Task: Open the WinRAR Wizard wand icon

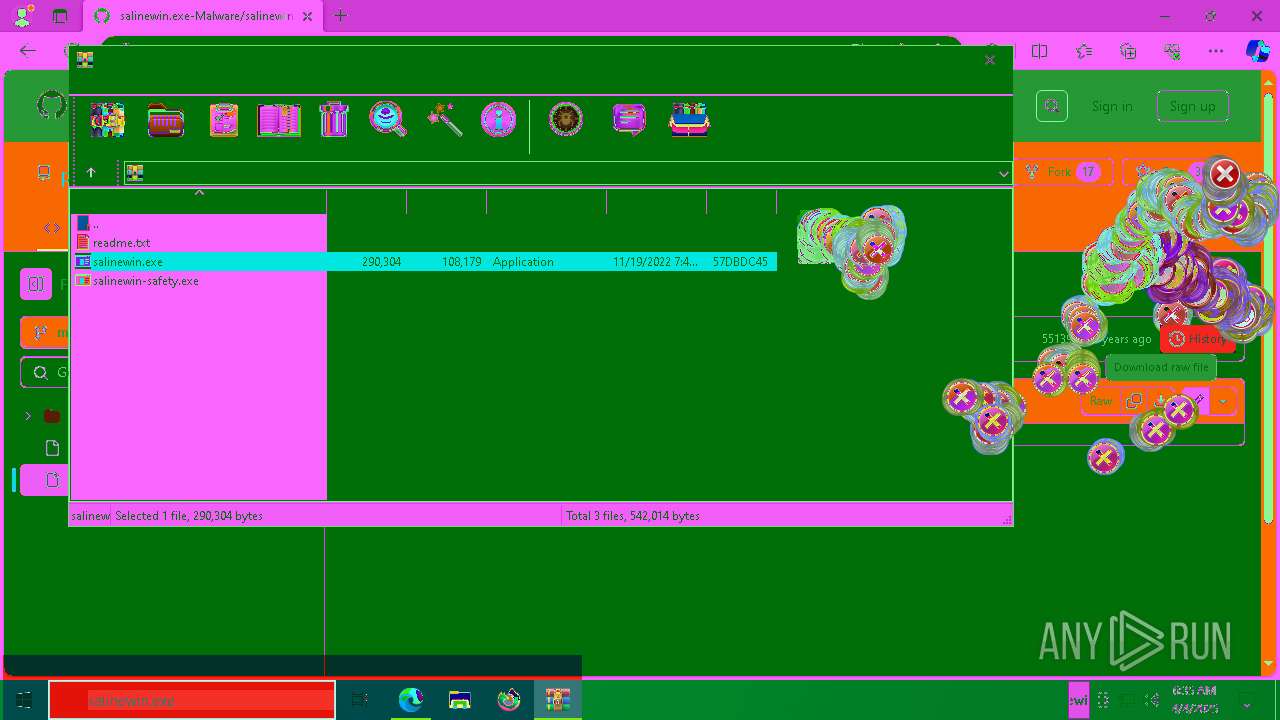Action: pos(444,120)
